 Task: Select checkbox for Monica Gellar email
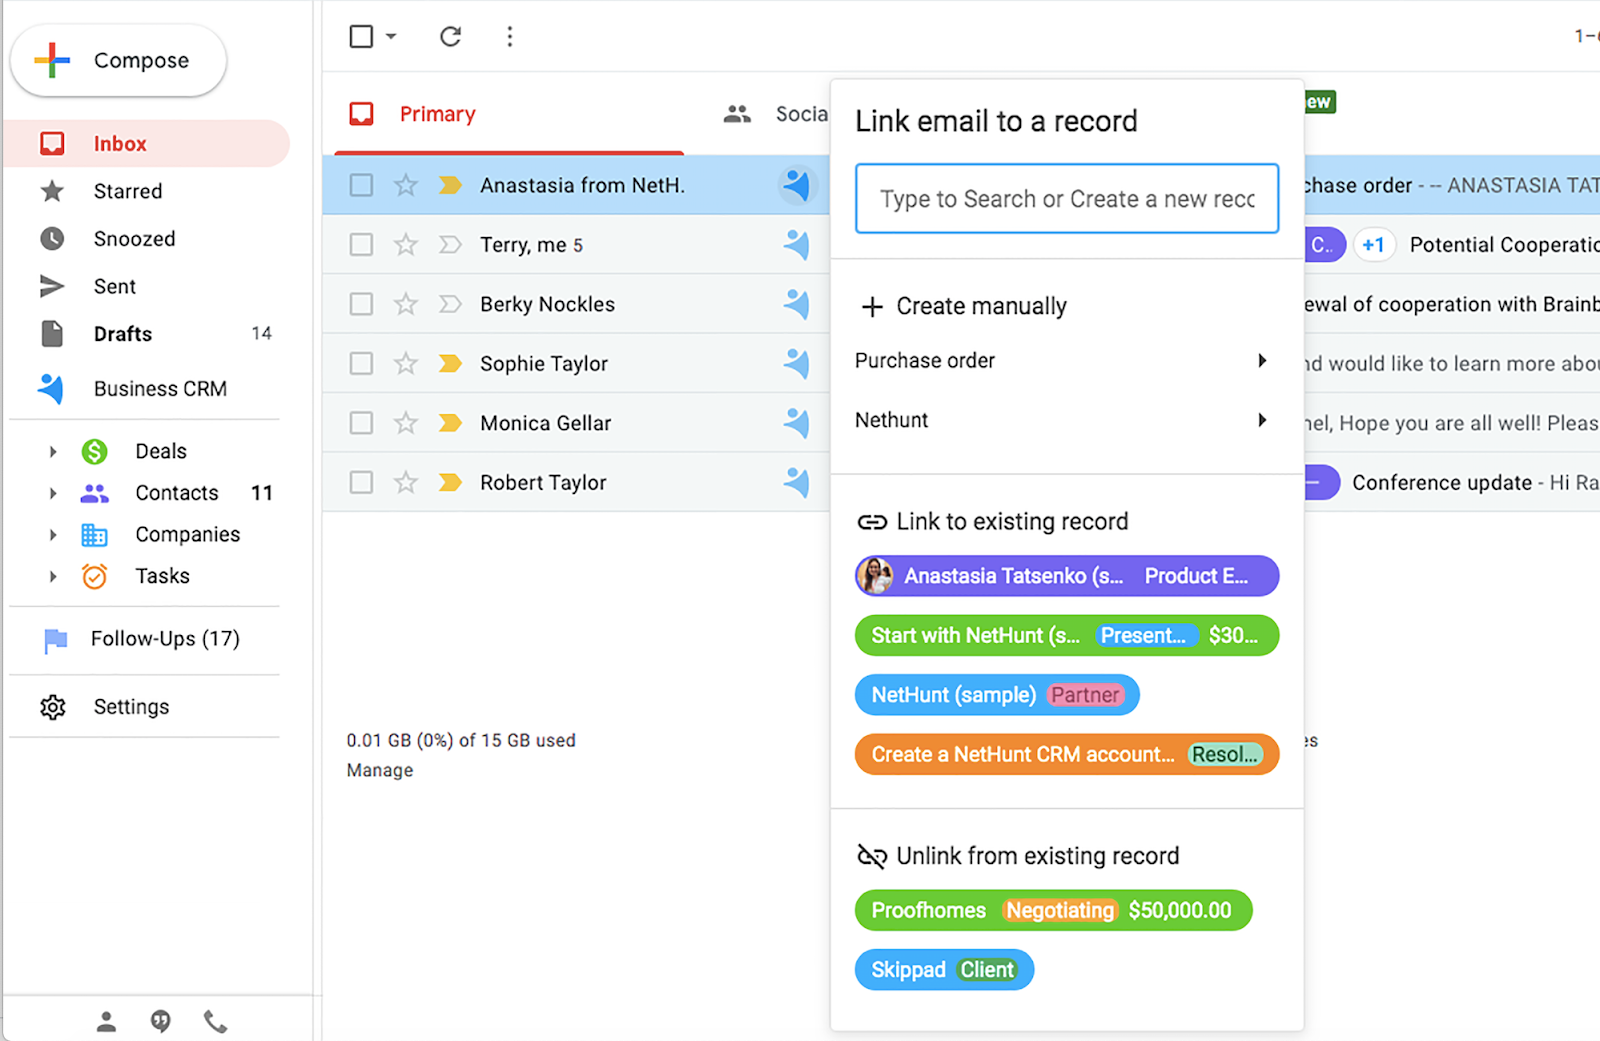pyautogui.click(x=361, y=423)
